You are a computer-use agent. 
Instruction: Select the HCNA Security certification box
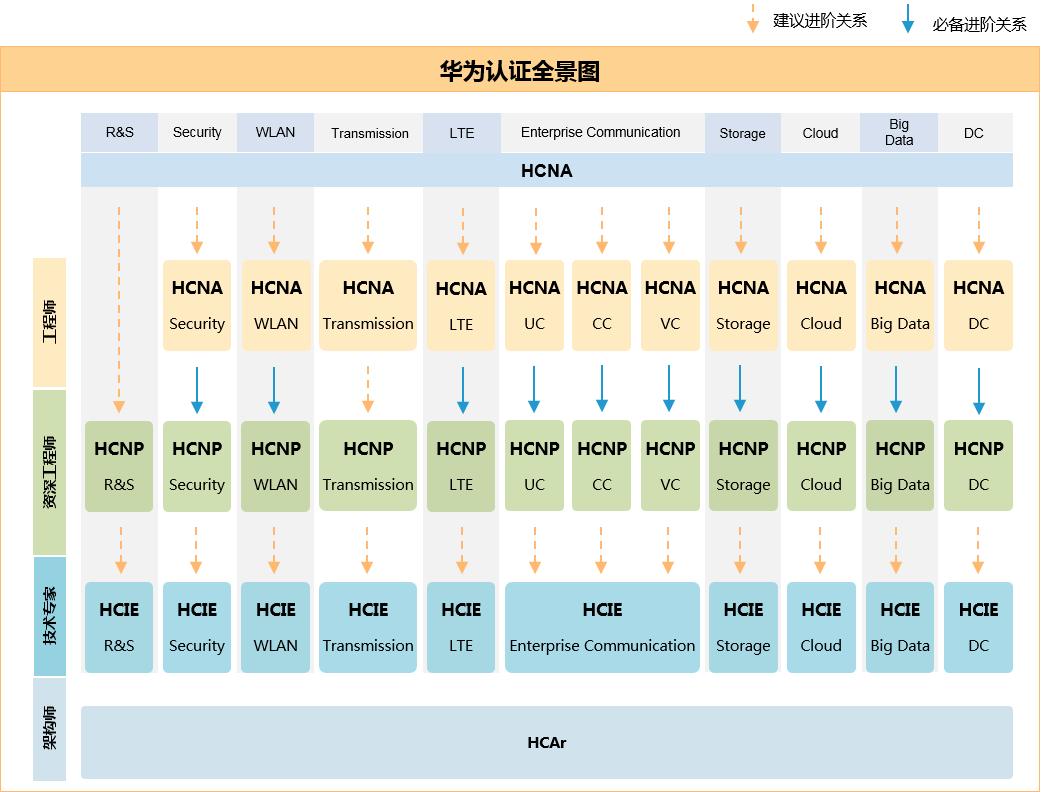[x=196, y=305]
